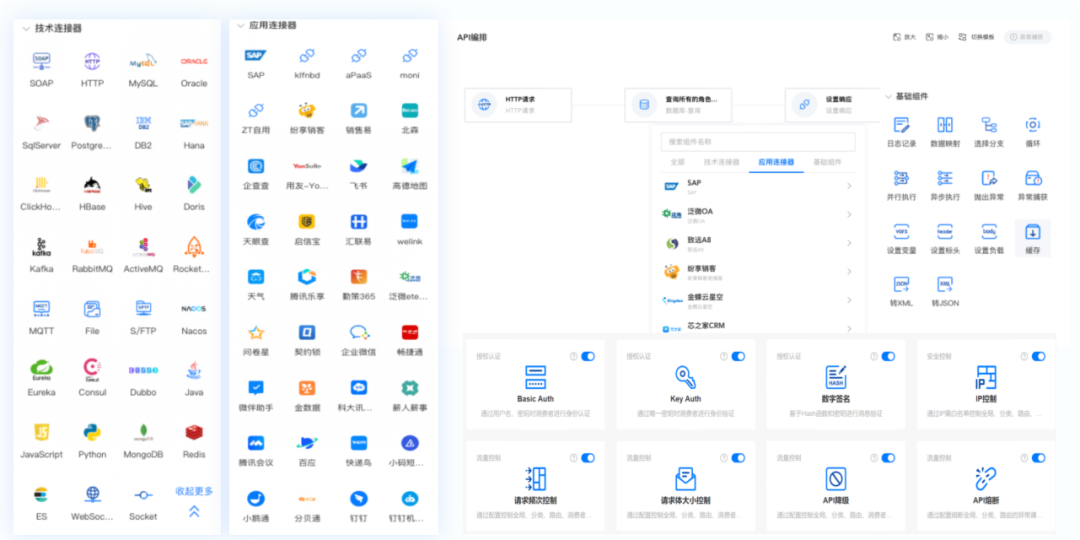Disable the 请求频次控制 switch
Viewport: 1080px width, 540px height.
(x=588, y=457)
